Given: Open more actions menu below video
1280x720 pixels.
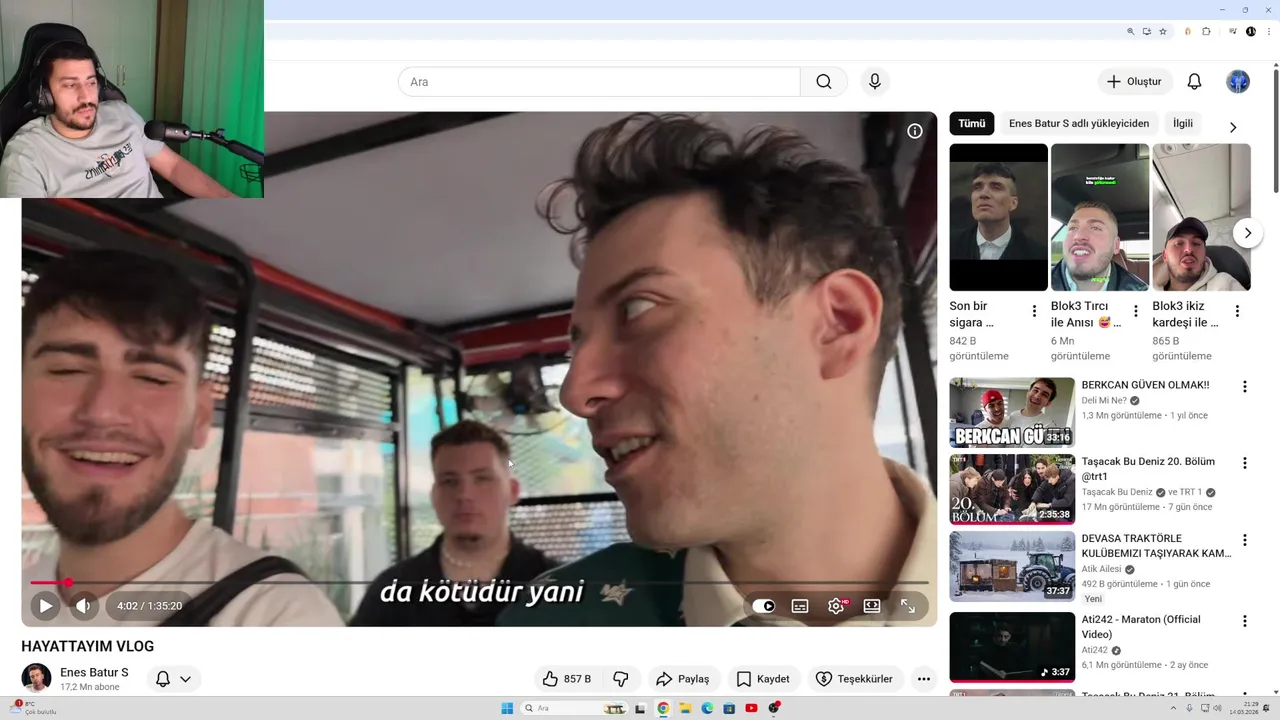Looking at the screenshot, I should 924,679.
